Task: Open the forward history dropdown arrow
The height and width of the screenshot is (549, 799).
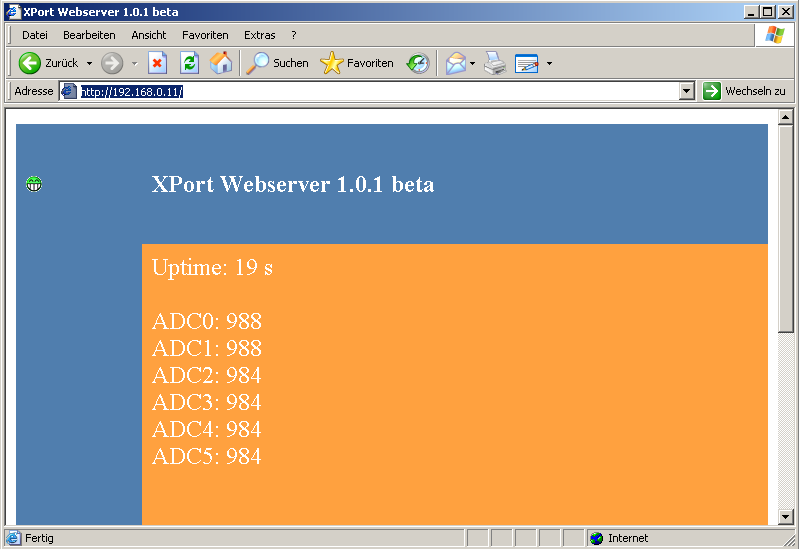Action: [135, 64]
